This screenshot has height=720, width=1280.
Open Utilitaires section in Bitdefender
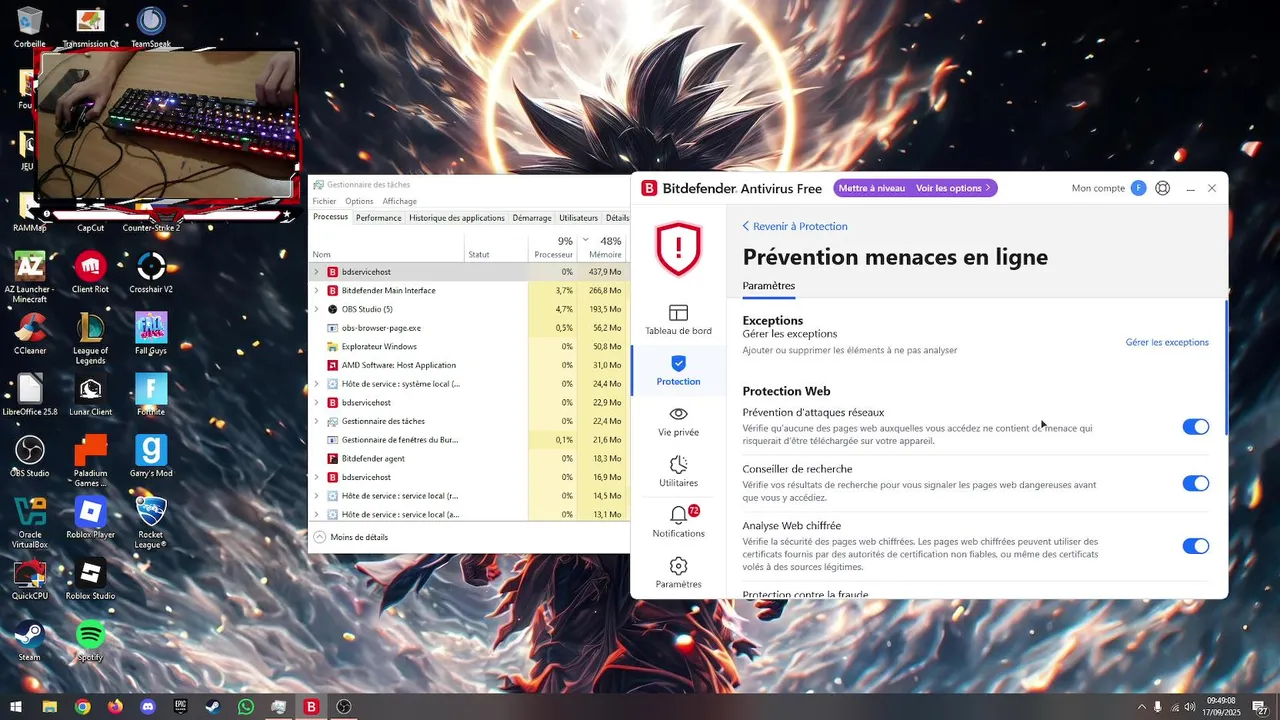678,472
